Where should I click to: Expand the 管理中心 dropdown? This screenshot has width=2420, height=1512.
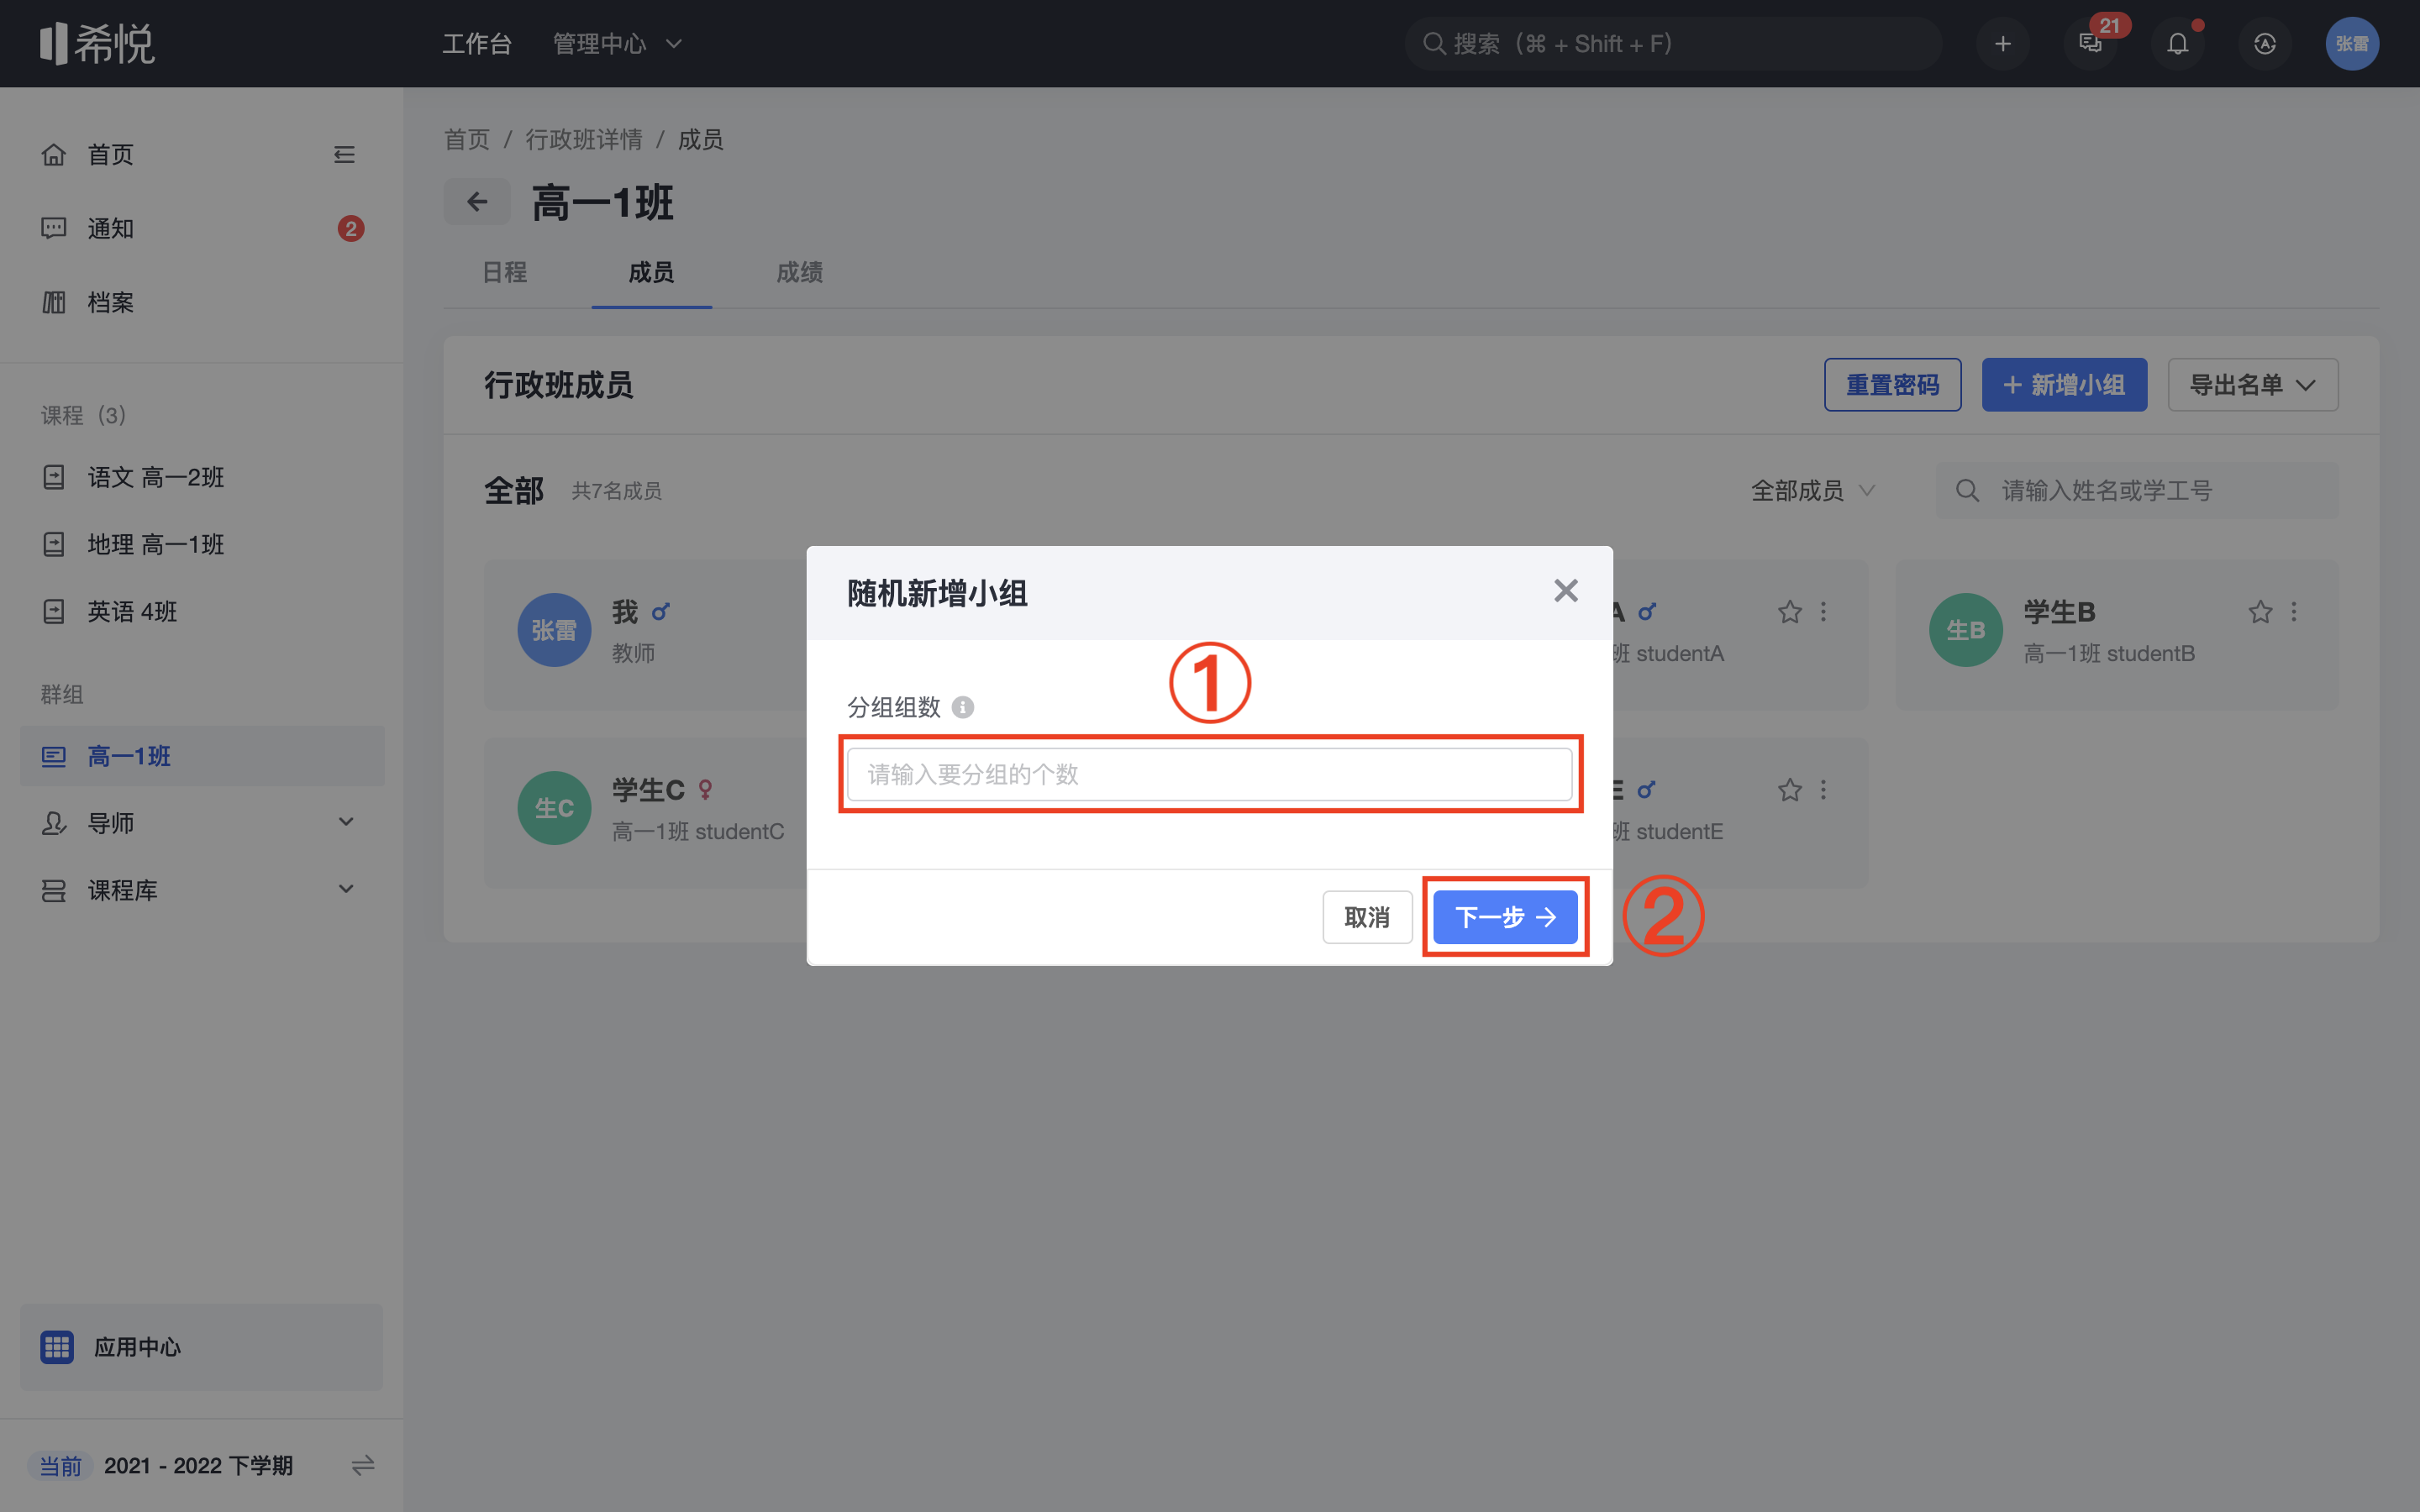617,44
